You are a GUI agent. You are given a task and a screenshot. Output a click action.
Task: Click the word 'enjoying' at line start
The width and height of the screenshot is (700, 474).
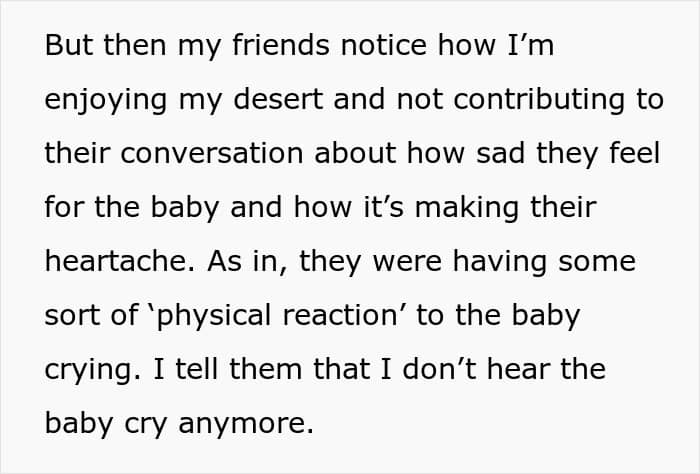point(106,100)
